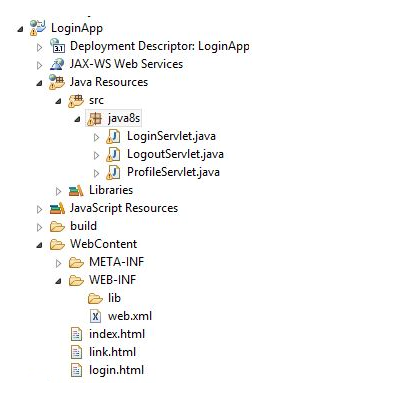Select the 'WEB-INF' folder label

coord(113,280)
